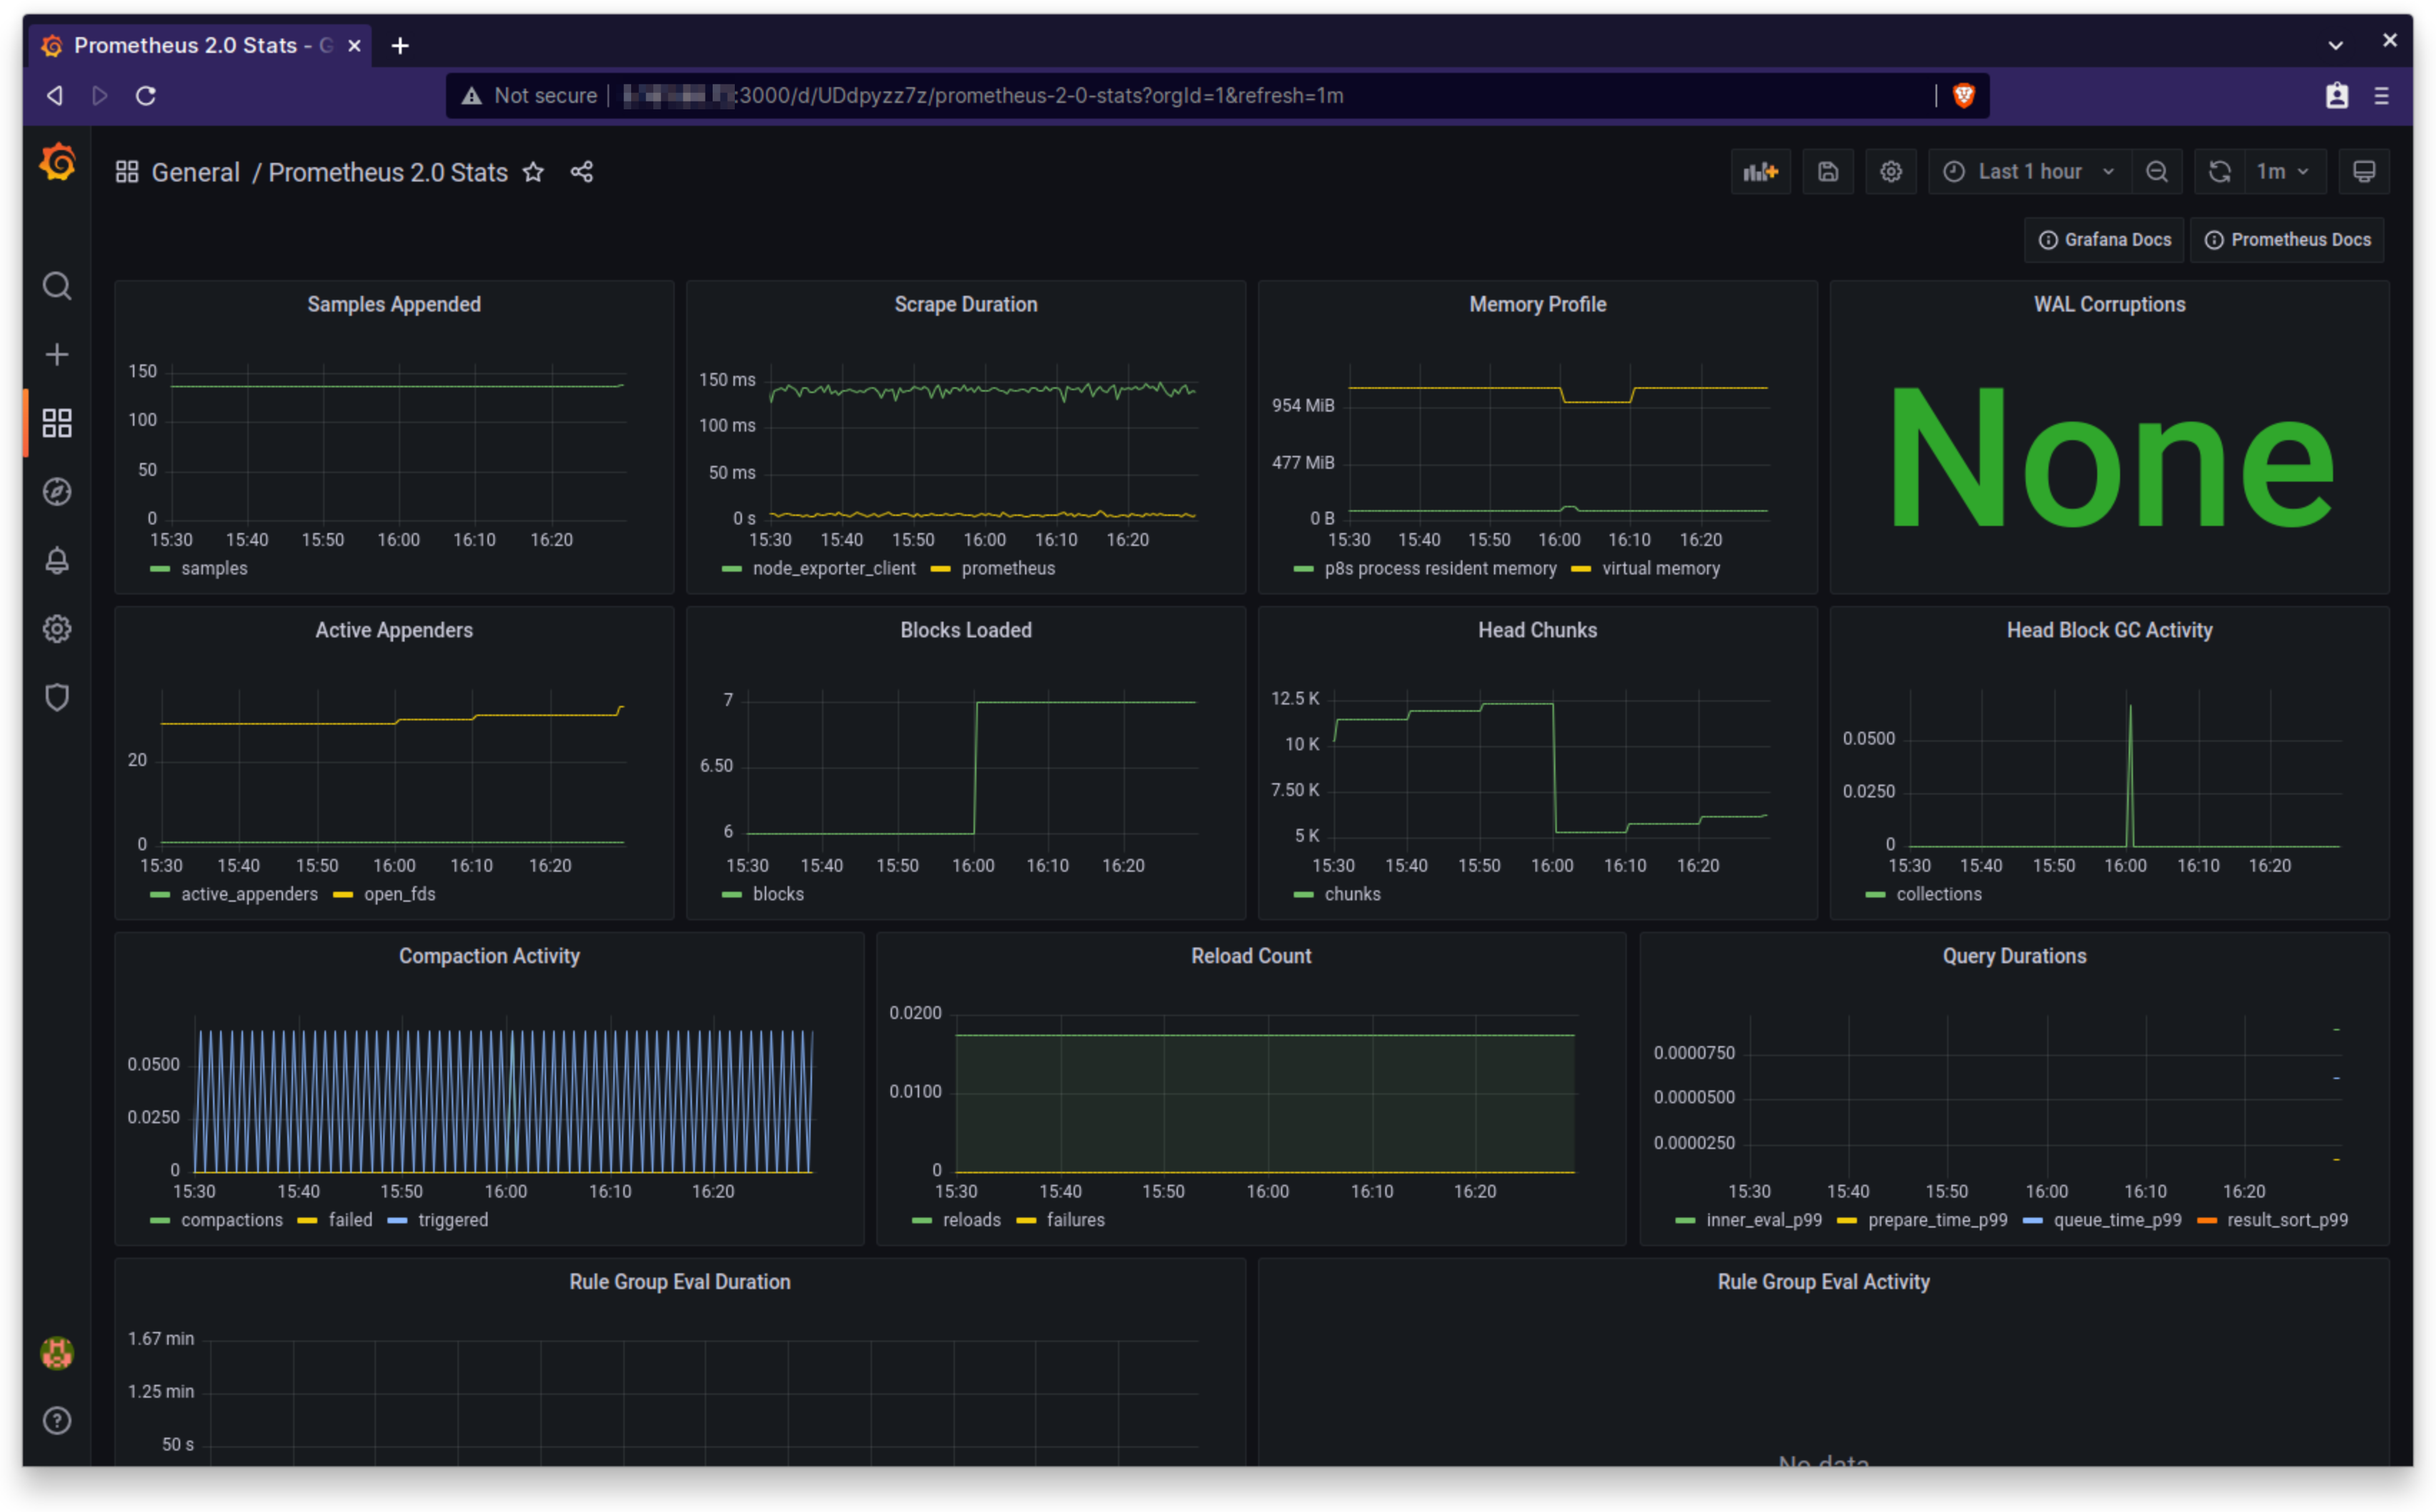Viewport: 2436px width, 1512px height.
Task: Open the Grafana Docs link
Action: pyautogui.click(x=2103, y=239)
